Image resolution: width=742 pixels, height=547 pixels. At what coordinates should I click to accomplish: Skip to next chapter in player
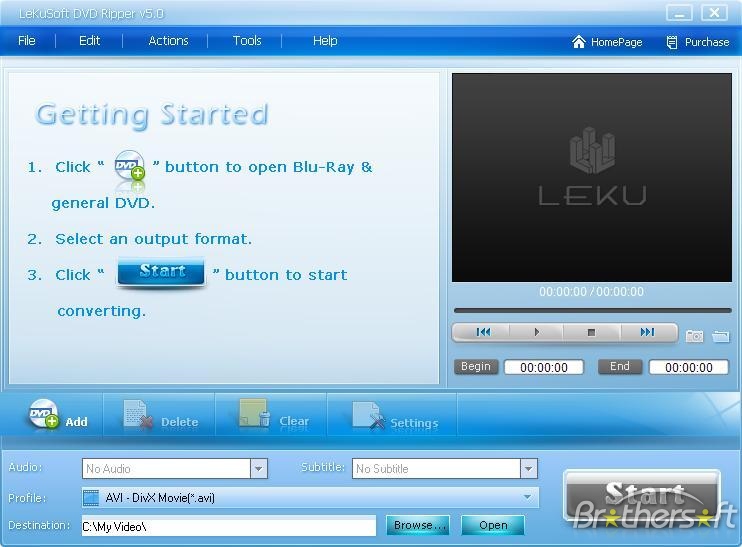pos(647,332)
